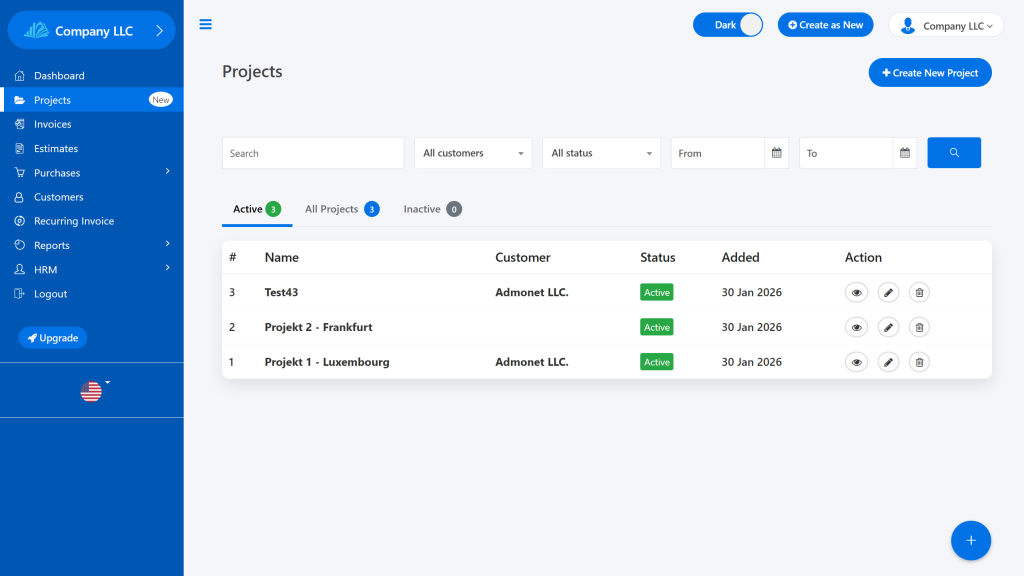
Task: Delete the Projekt 2 - Frankfurt project
Action: coord(919,327)
